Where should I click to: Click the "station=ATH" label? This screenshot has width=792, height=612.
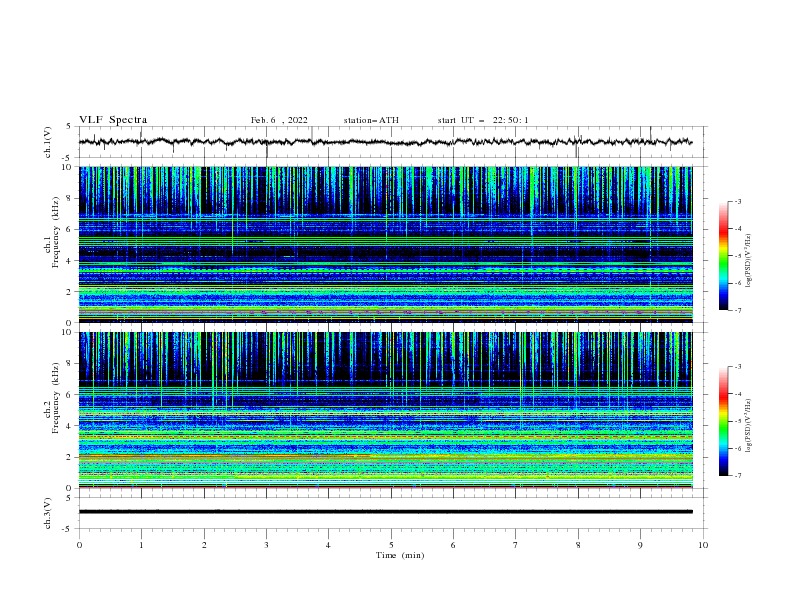[x=371, y=120]
